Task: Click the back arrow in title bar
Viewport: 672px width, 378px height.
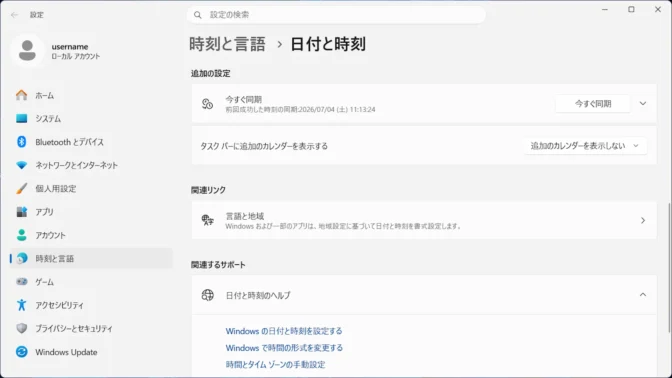Action: tap(15, 15)
